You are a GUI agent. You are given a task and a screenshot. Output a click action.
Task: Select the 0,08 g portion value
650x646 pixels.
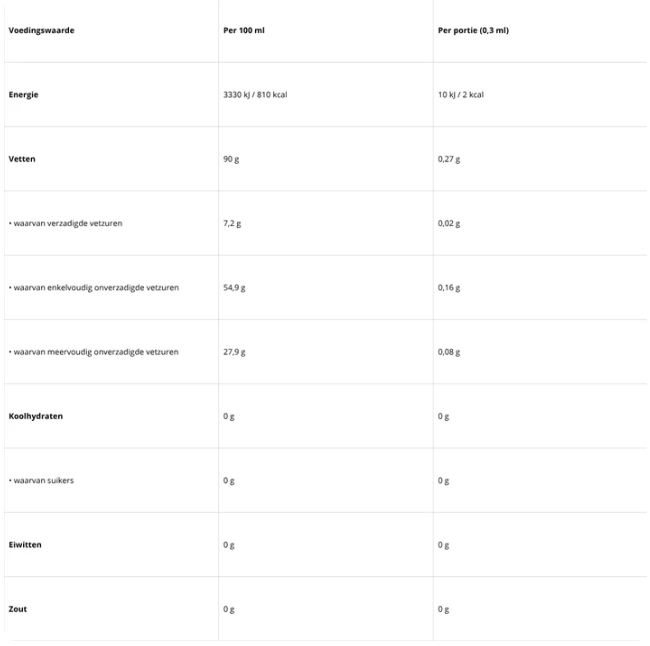pos(449,351)
